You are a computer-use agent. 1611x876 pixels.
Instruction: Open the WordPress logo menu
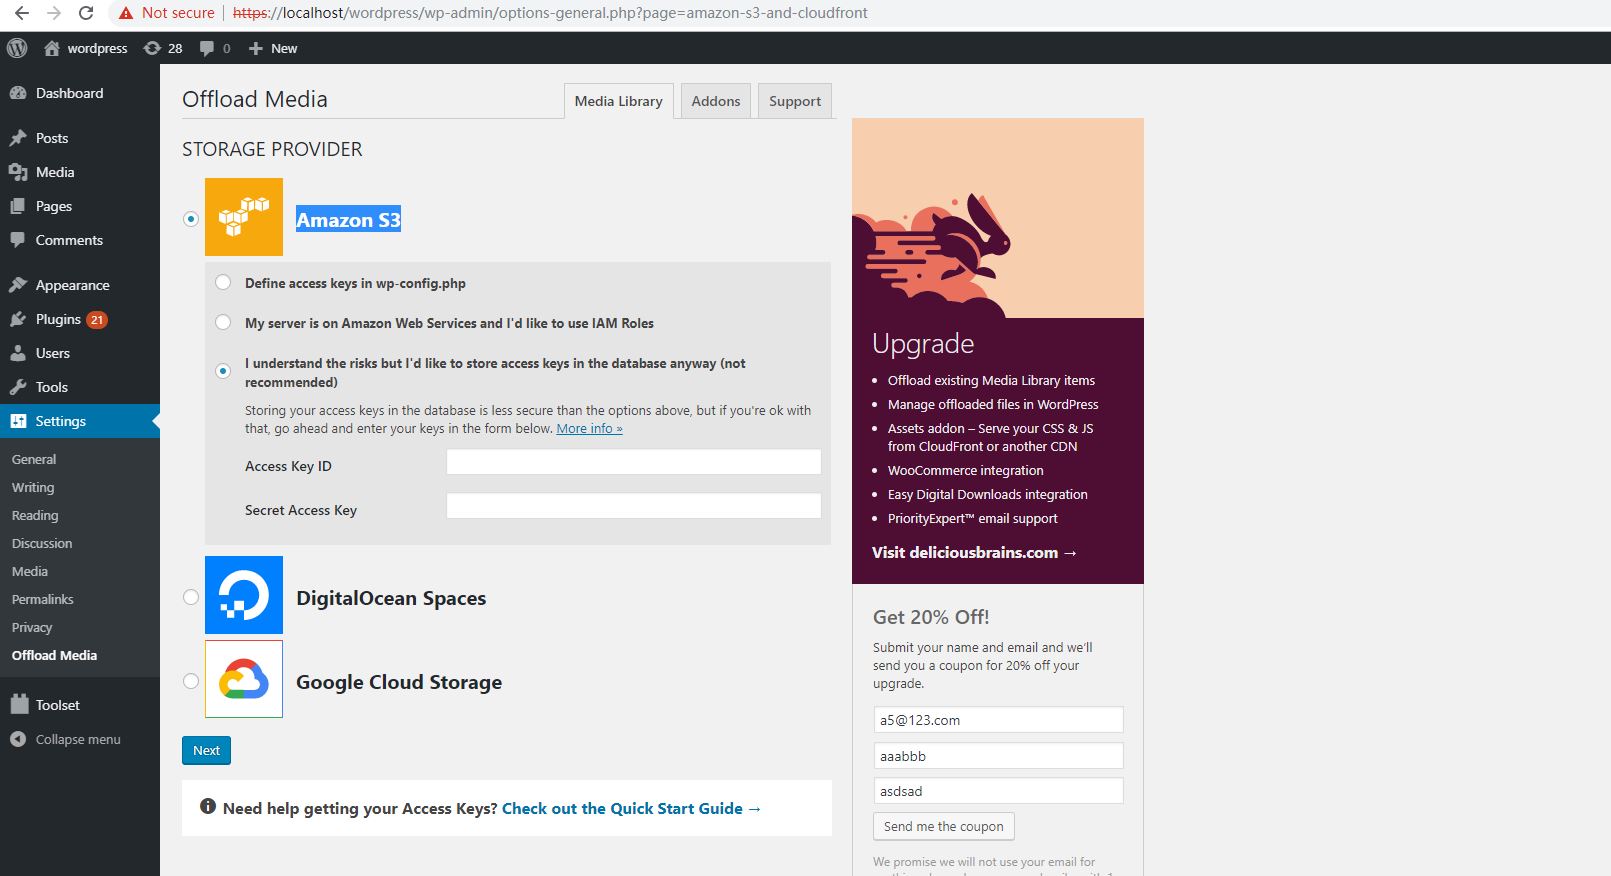[17, 48]
